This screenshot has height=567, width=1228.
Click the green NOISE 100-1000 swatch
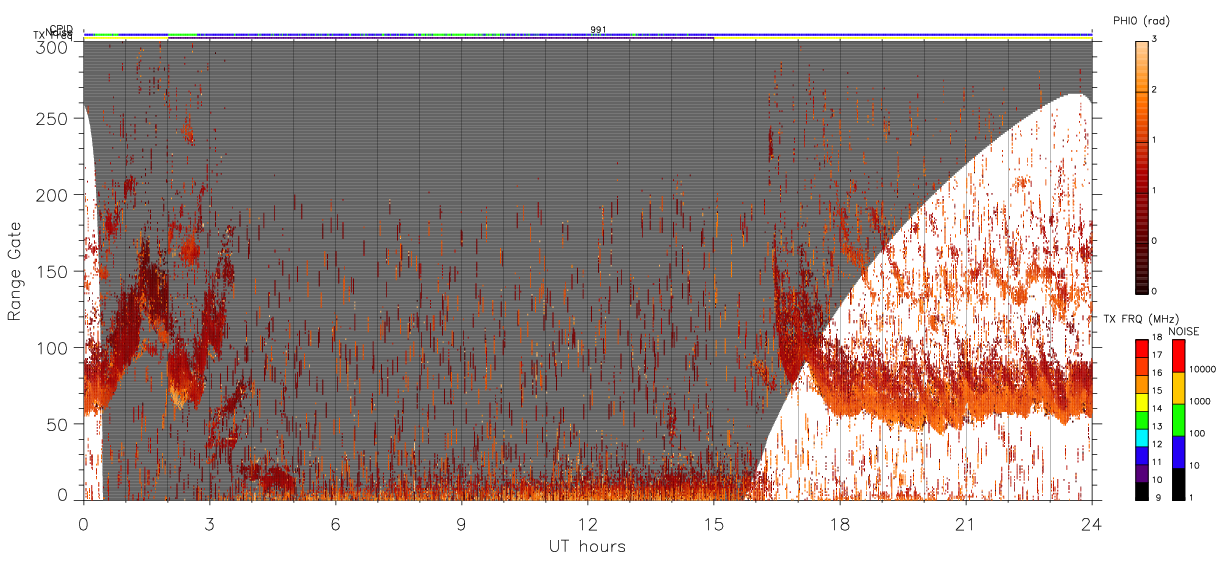click(x=1179, y=419)
